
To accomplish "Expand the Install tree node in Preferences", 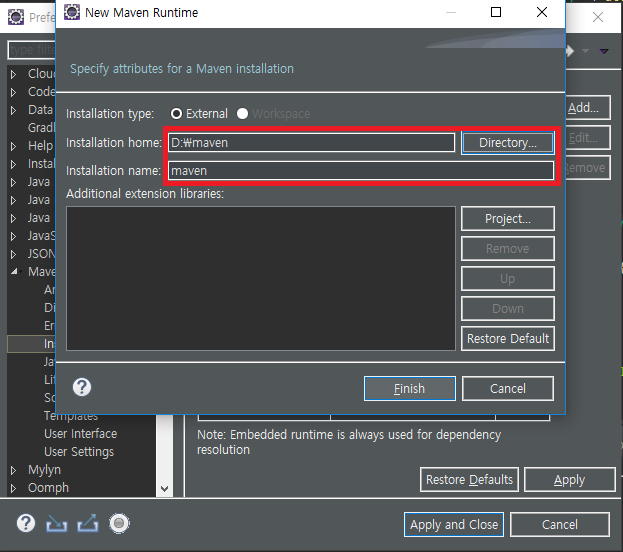I will tap(14, 164).
